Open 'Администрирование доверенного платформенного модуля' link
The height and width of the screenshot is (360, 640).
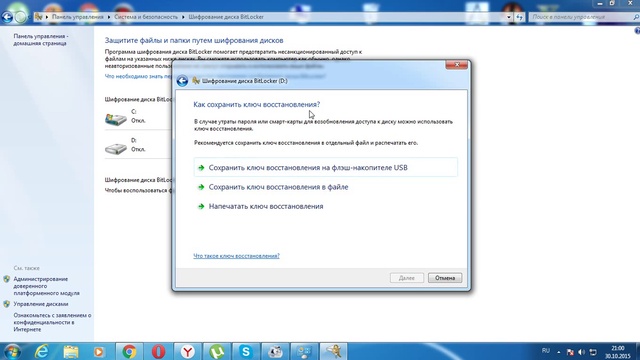click(x=47, y=286)
